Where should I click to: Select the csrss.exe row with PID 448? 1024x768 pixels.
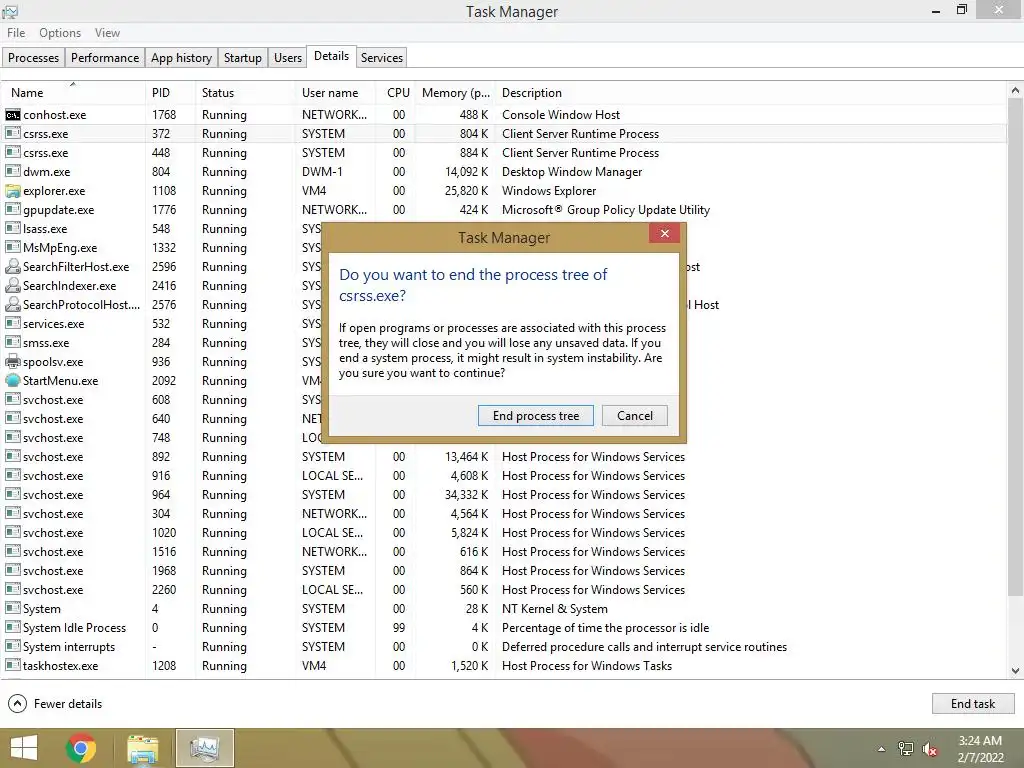click(x=504, y=153)
